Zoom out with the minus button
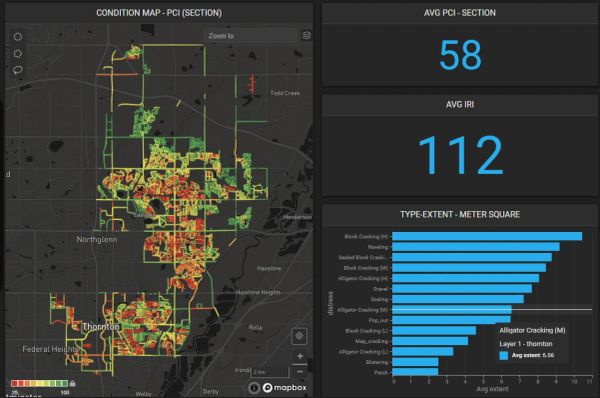The image size is (600, 398). (x=300, y=372)
